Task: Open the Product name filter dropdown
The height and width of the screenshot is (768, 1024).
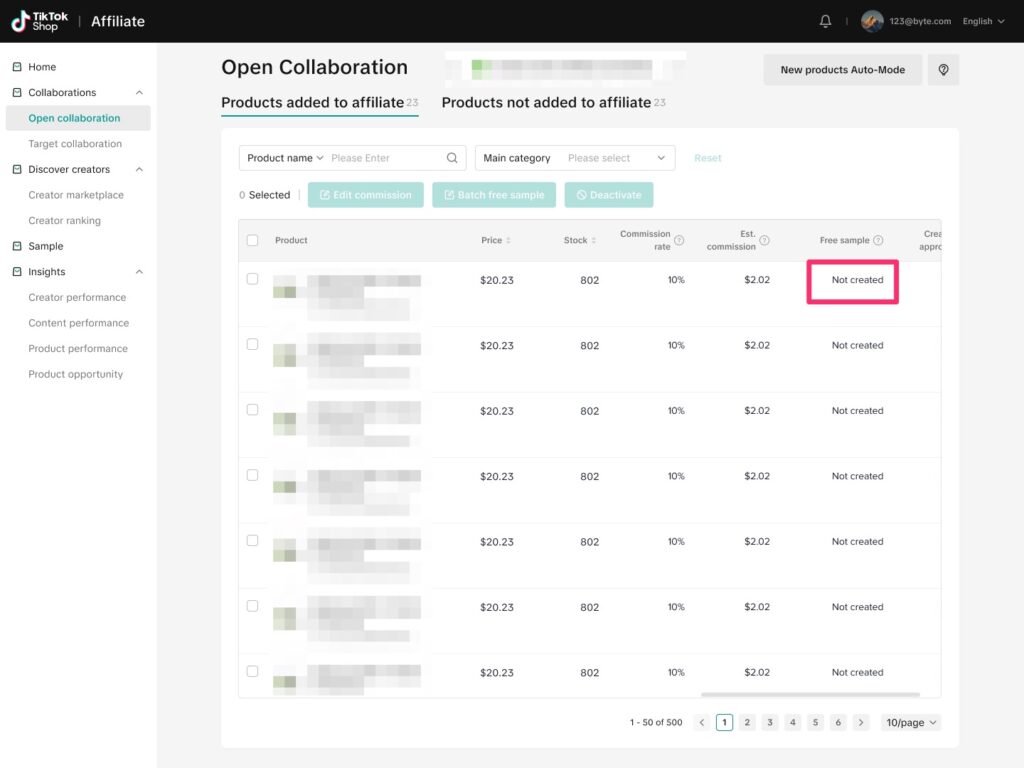Action: (285, 158)
